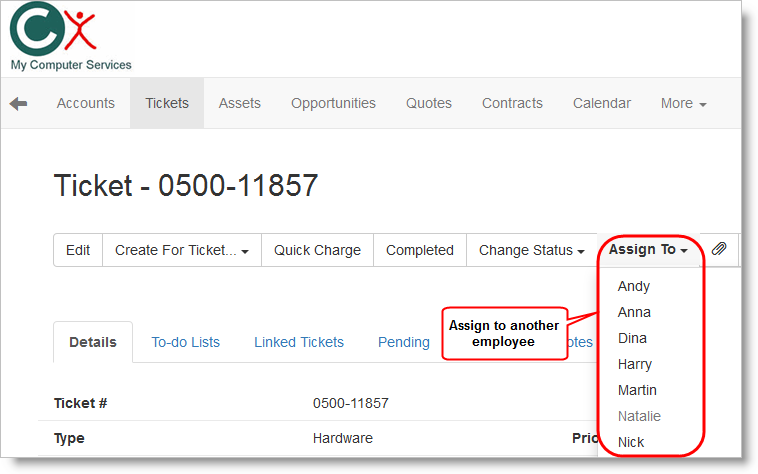
Task: Click the back arrow icon
Action: pos(18,104)
